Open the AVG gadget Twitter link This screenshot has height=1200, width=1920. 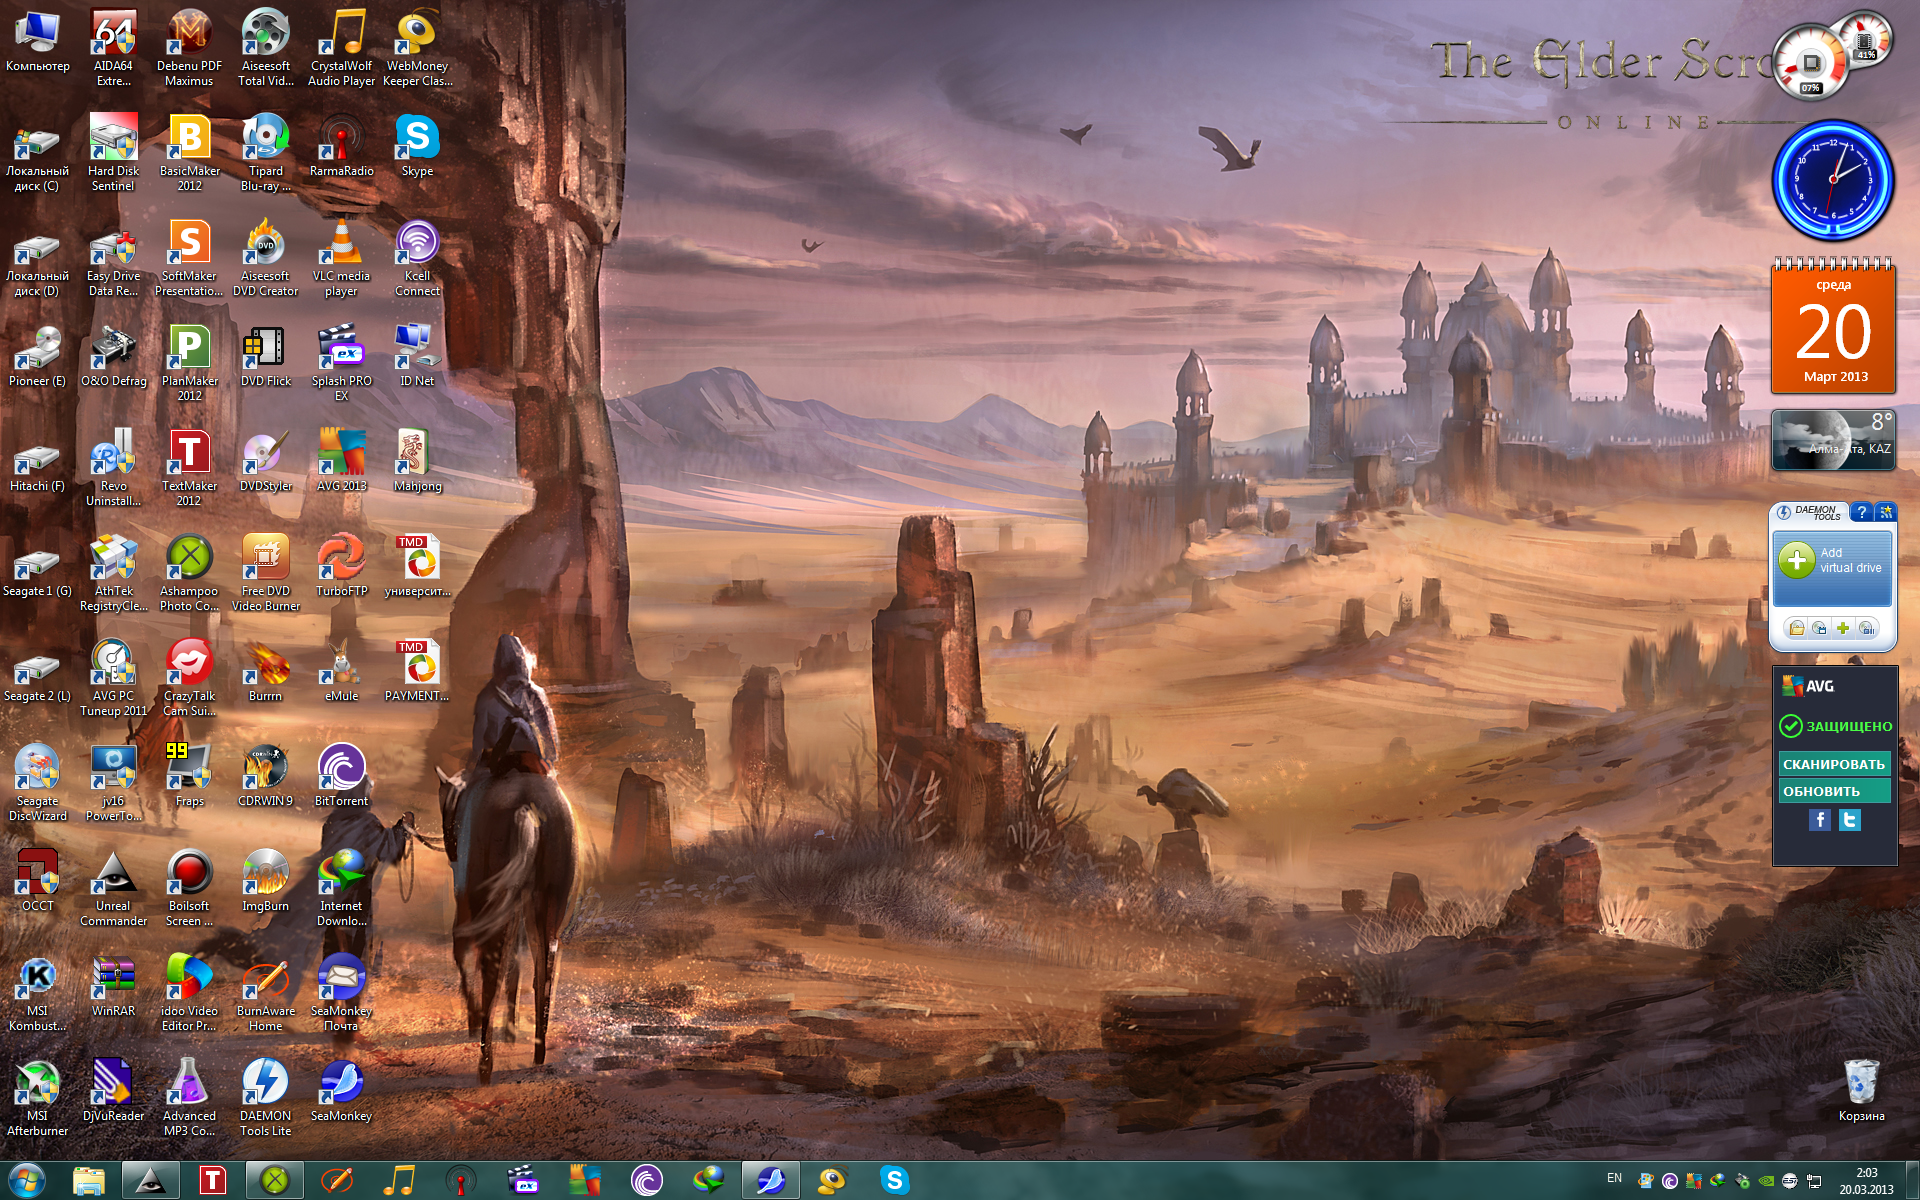[1850, 821]
